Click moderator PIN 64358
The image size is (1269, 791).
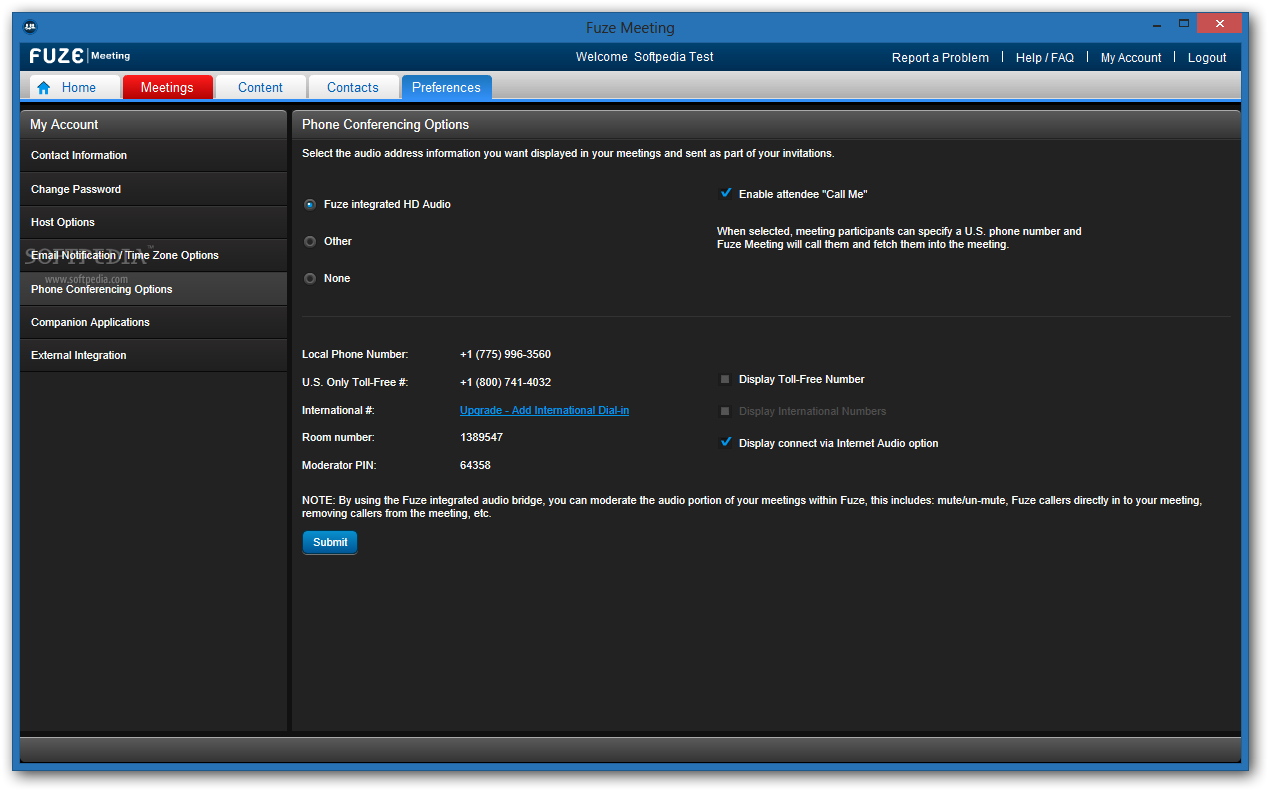point(475,465)
